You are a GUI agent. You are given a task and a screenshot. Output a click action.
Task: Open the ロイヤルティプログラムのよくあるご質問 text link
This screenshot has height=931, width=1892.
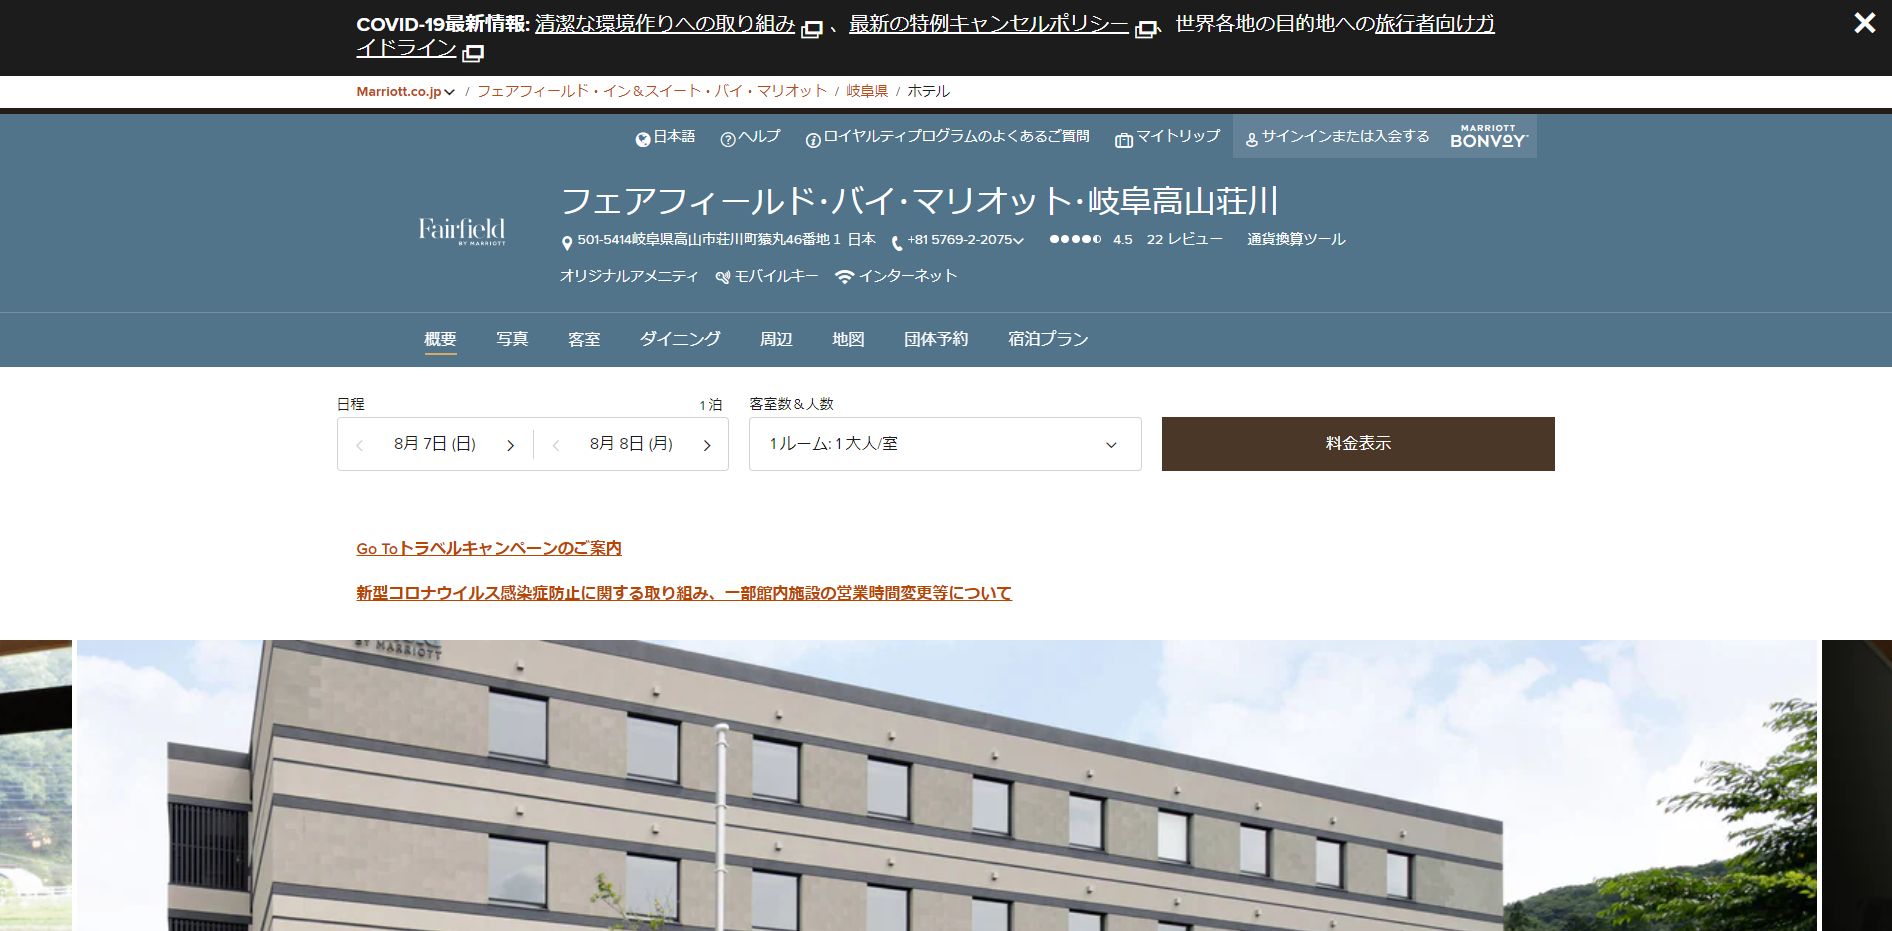pos(956,136)
